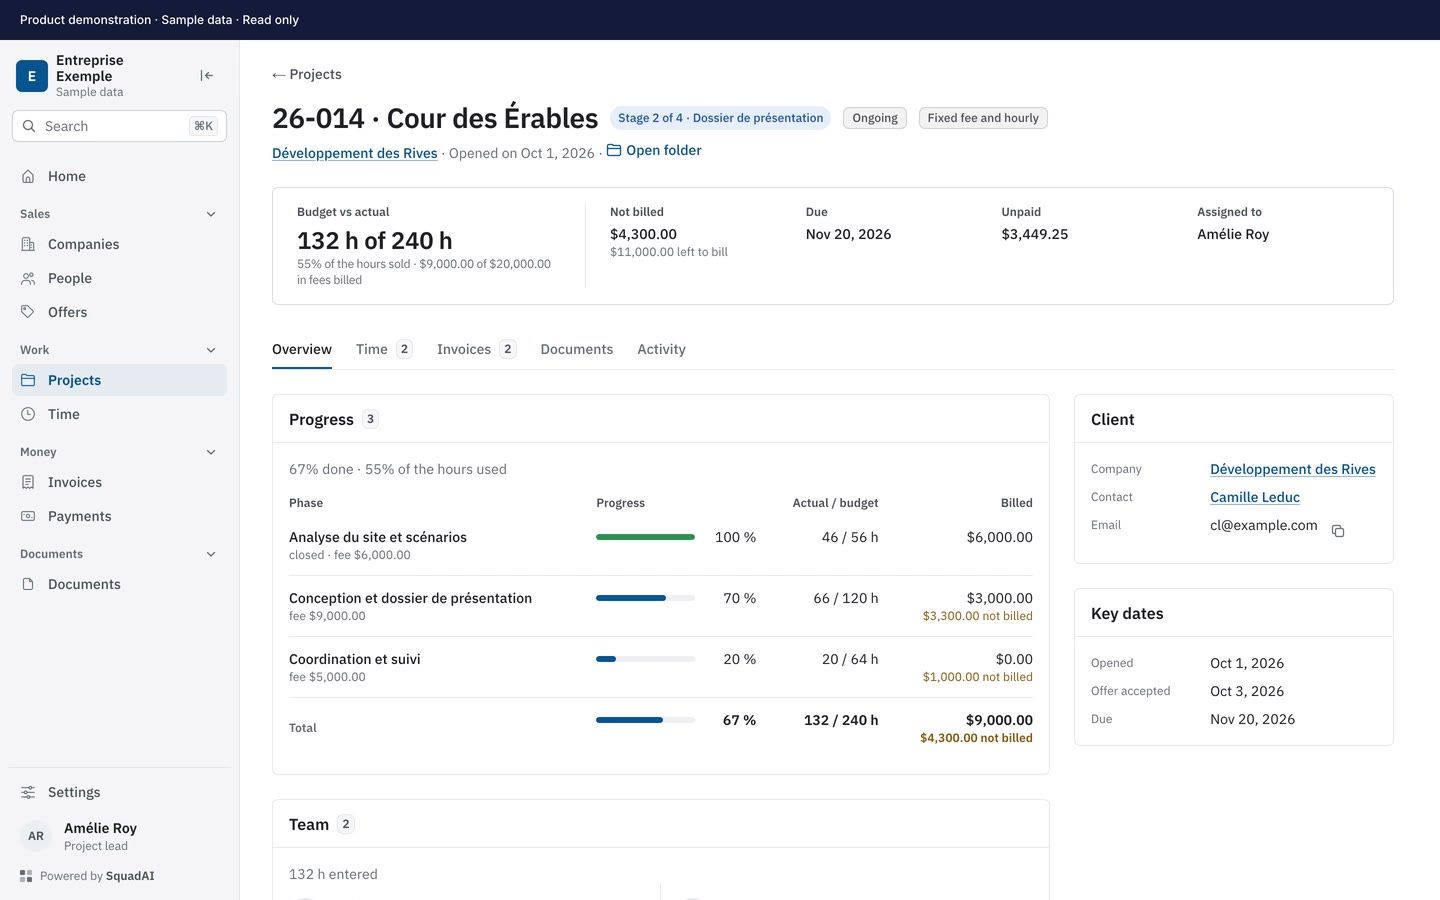Copy the cl@example.com email address
Viewport: 1440px width, 900px height.
coord(1338,531)
